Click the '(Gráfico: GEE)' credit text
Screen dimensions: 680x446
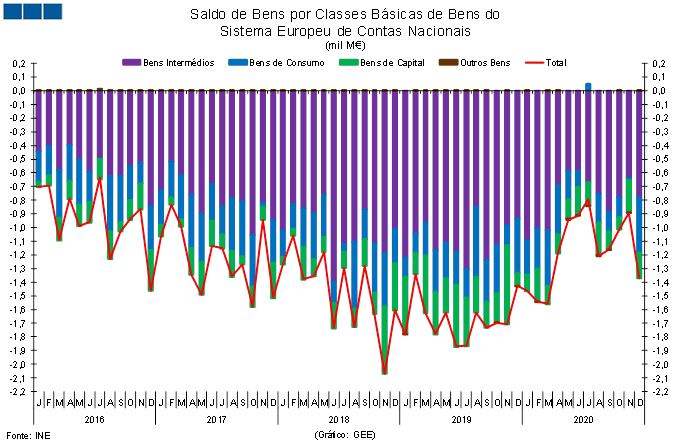click(x=345, y=434)
